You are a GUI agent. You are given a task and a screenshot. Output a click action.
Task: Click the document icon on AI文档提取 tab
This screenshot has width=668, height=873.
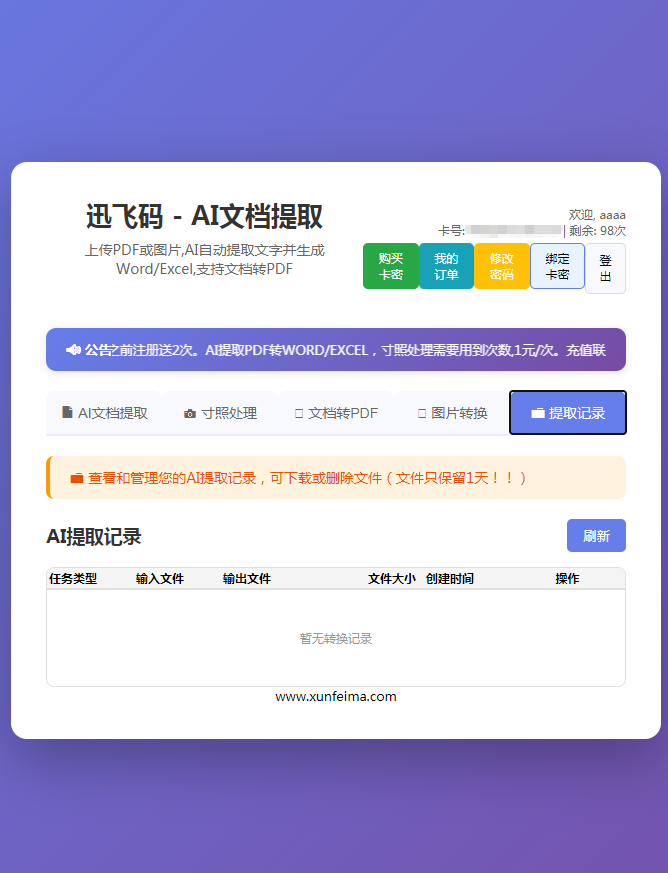coord(67,413)
